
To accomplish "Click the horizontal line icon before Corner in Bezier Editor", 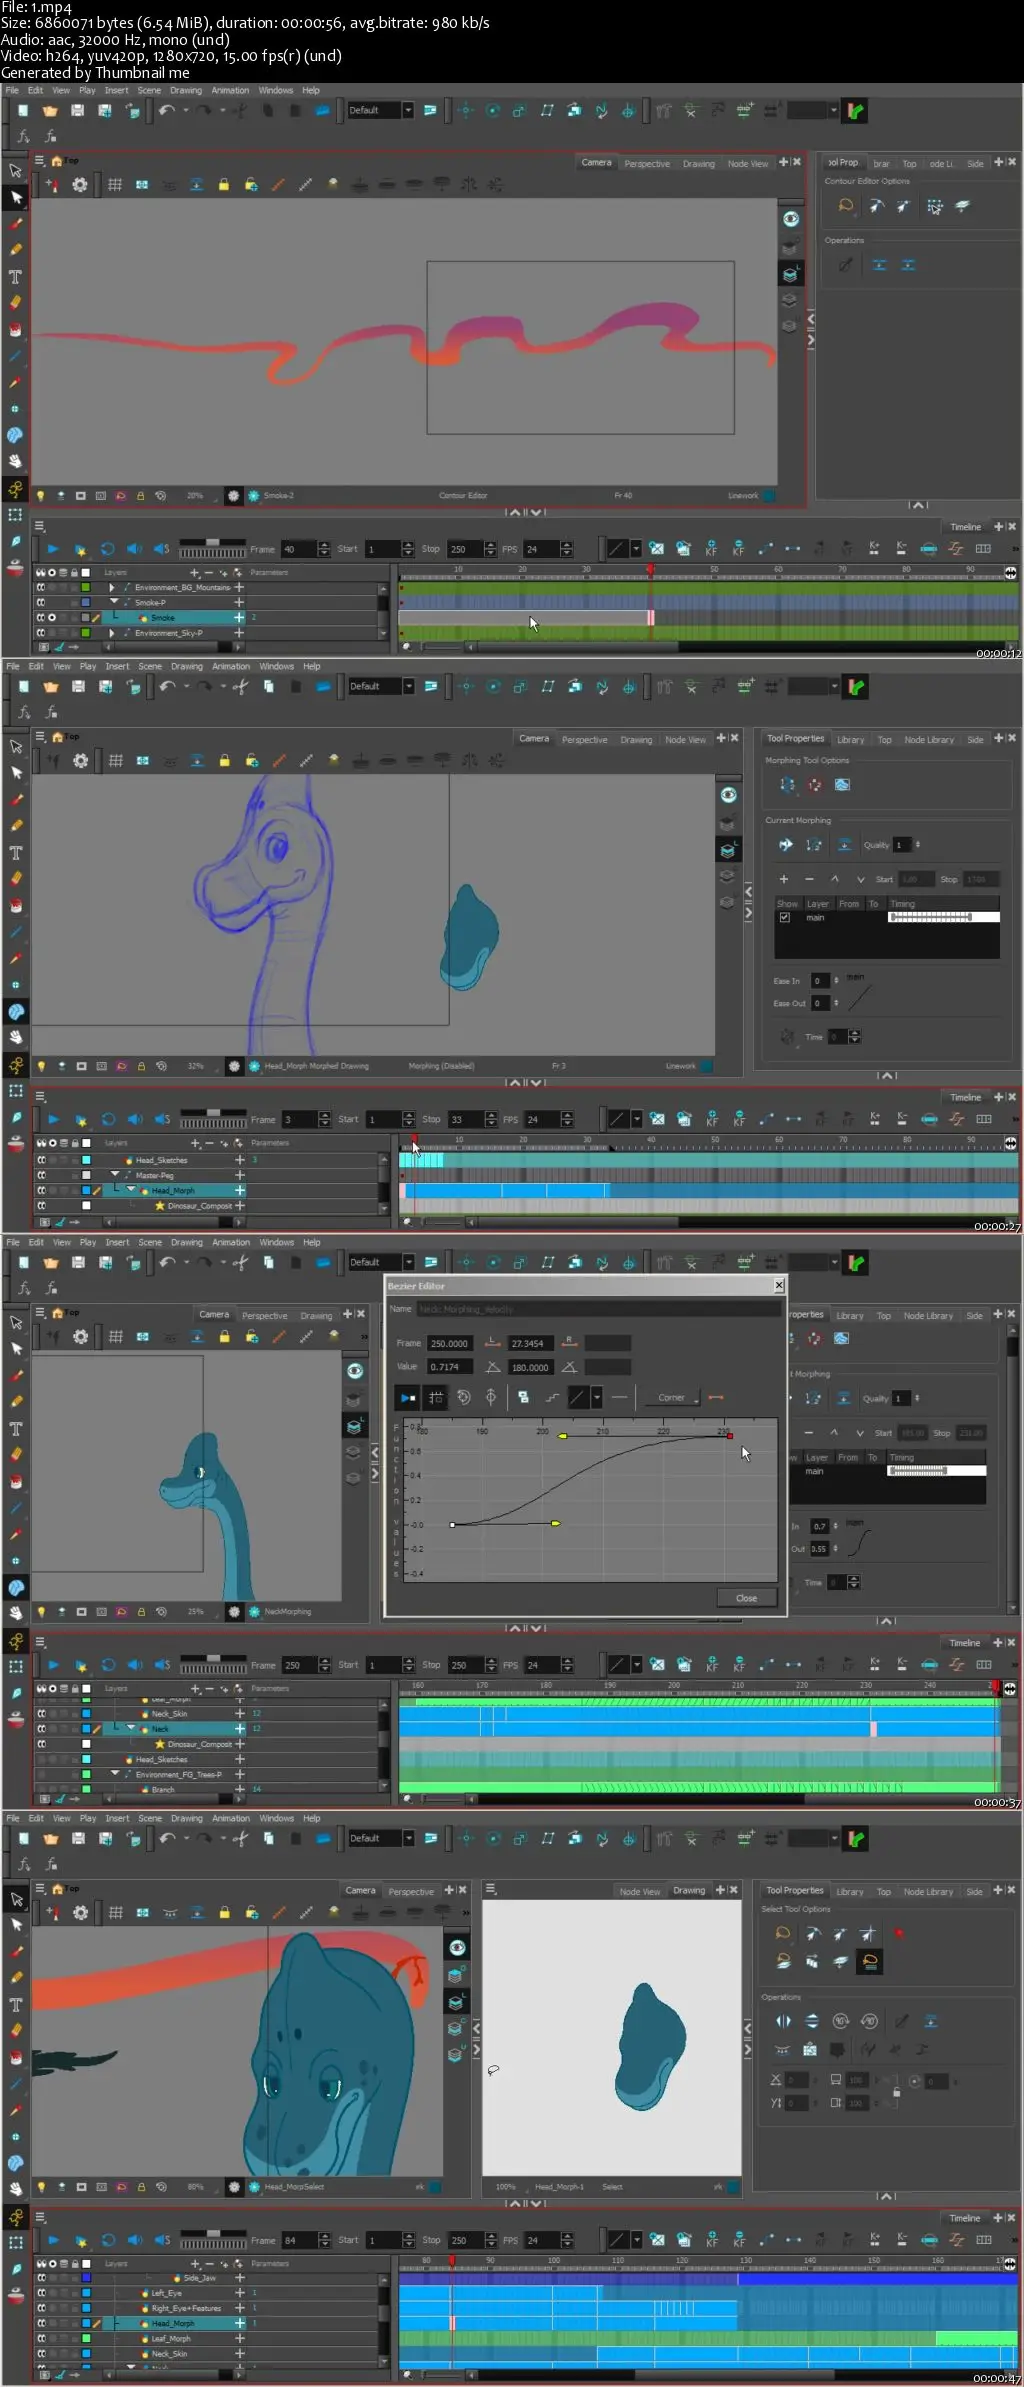I will pos(620,1398).
